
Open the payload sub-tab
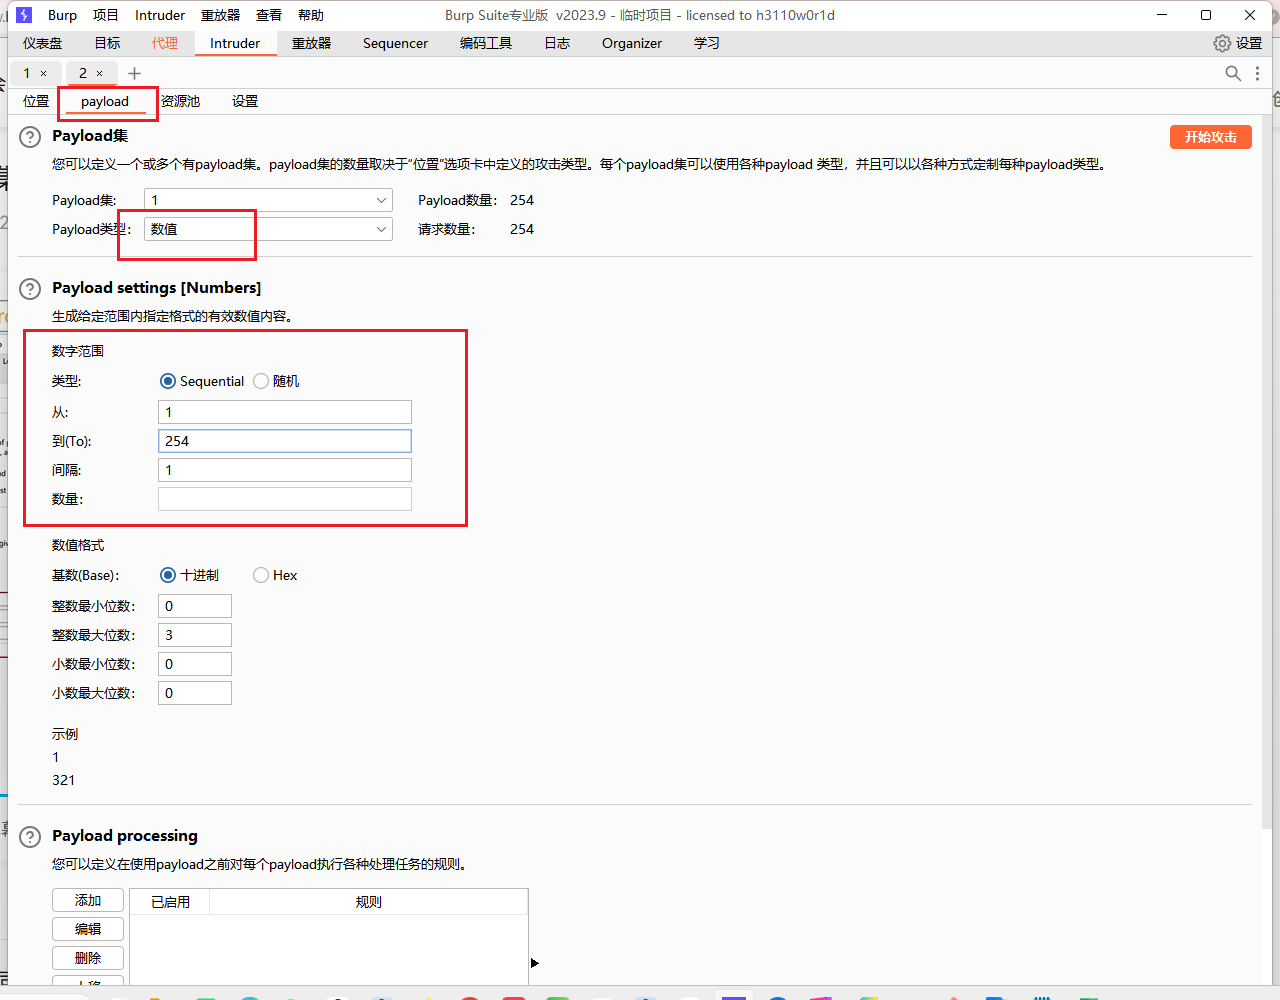pyautogui.click(x=105, y=101)
